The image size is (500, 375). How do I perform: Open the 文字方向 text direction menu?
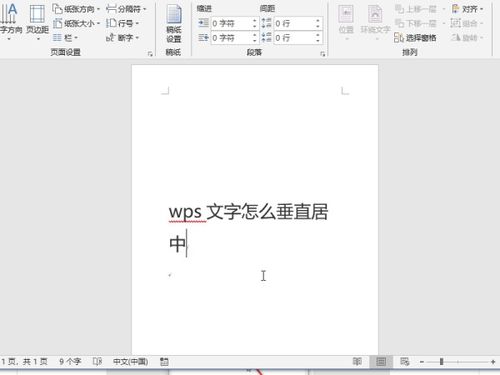(x=10, y=22)
